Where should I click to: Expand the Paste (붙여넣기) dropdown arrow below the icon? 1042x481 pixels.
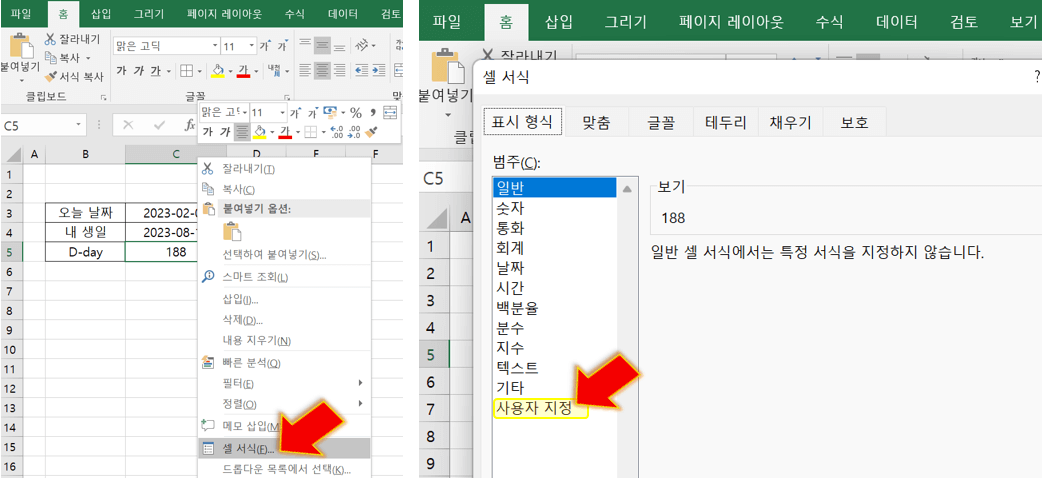[20, 80]
